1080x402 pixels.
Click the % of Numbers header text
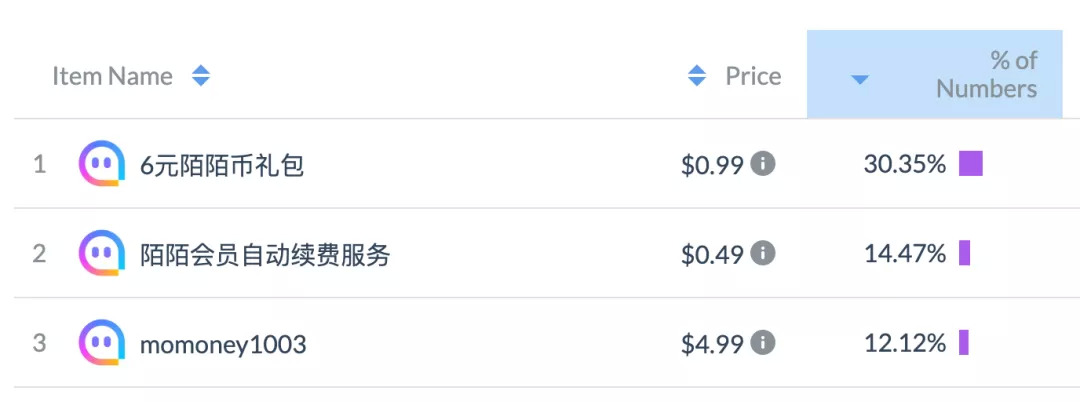[986, 75]
